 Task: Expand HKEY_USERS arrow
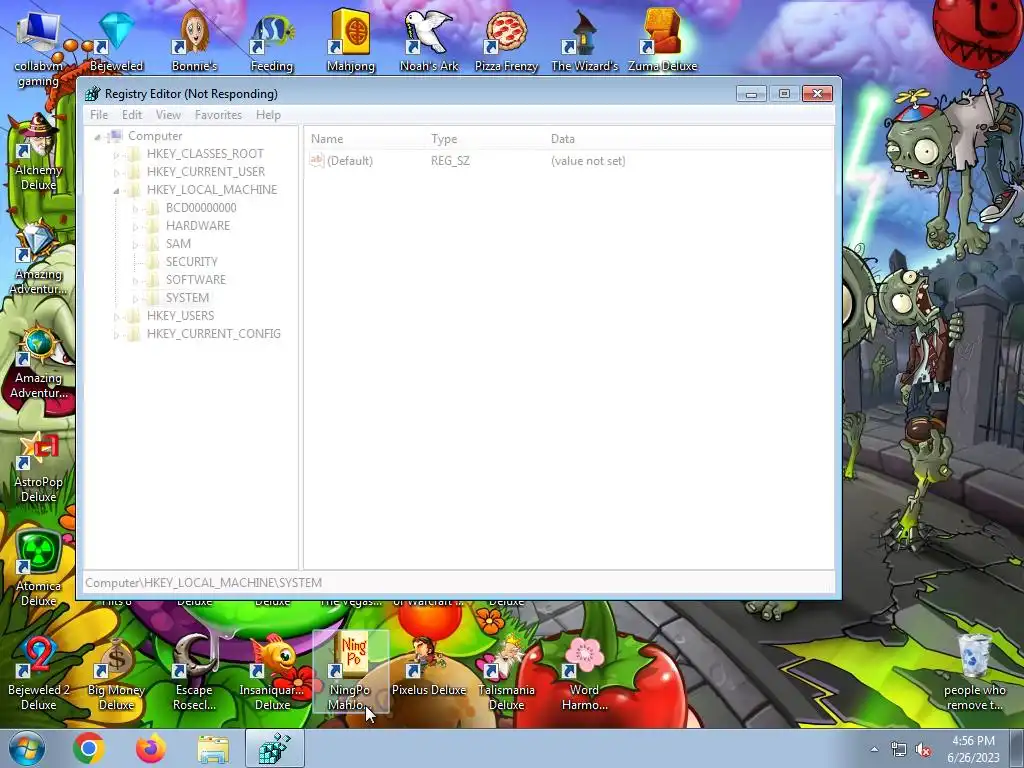pos(116,316)
